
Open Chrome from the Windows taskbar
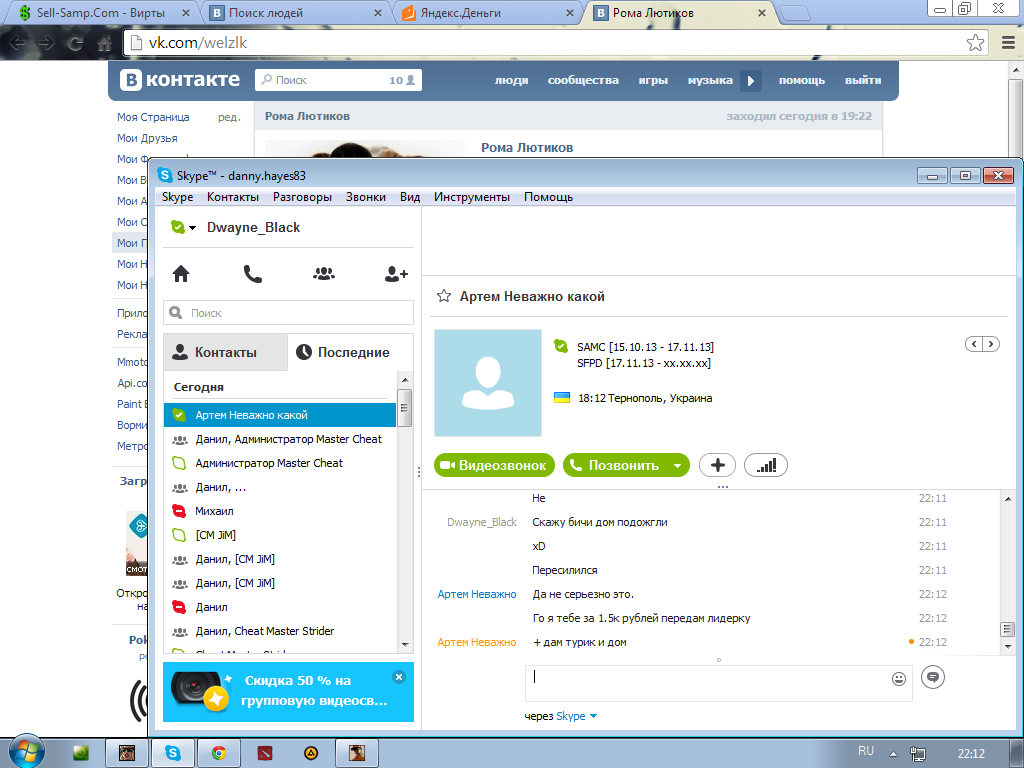[x=219, y=753]
